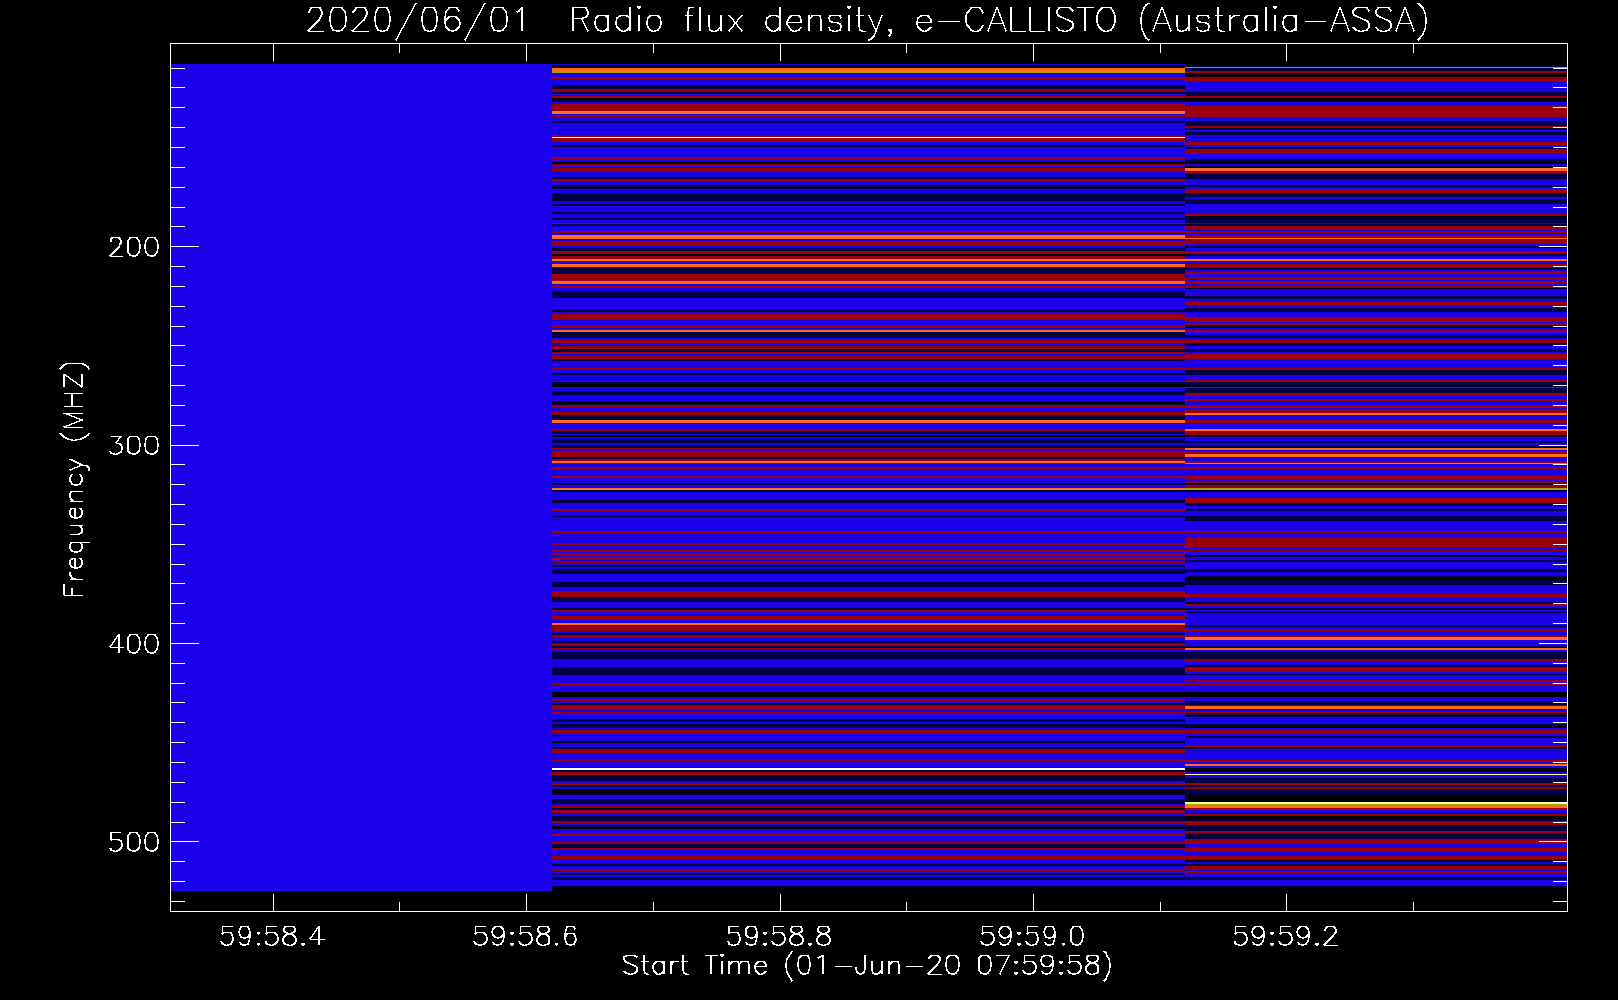Viewport: 1618px width, 1000px height.
Task: Click the 59:59.2 time tick label
Action: click(x=1285, y=936)
